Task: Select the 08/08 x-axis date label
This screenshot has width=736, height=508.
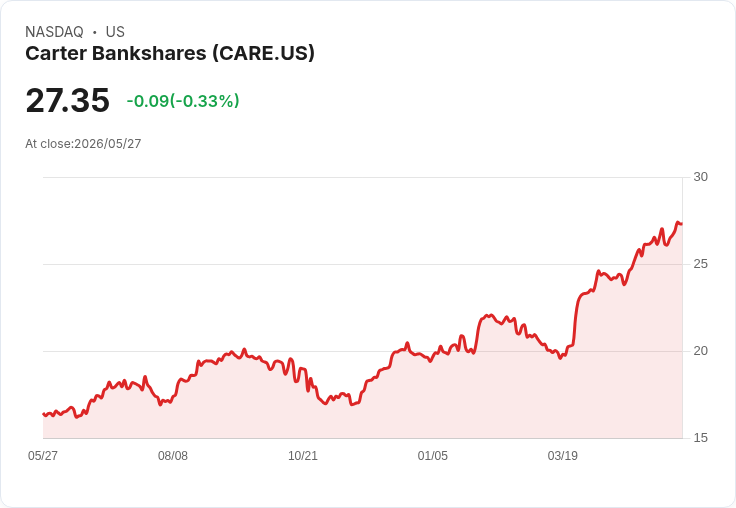Action: point(173,456)
